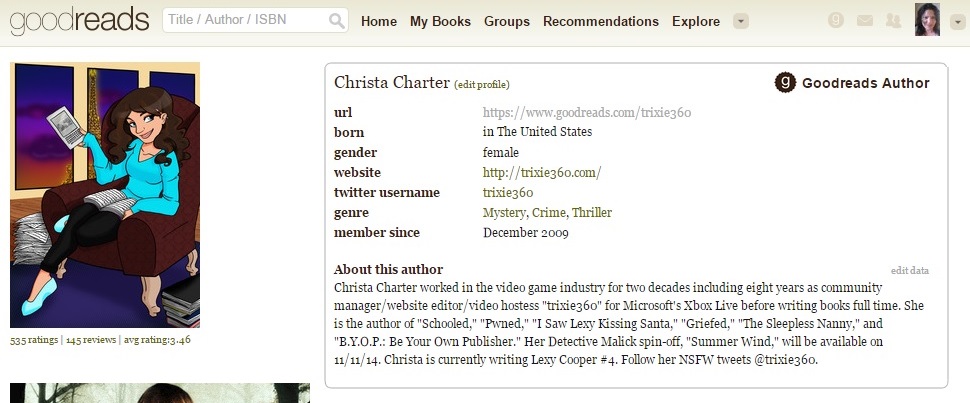Open the friend requests icon
This screenshot has height=403, width=970.
[x=892, y=21]
